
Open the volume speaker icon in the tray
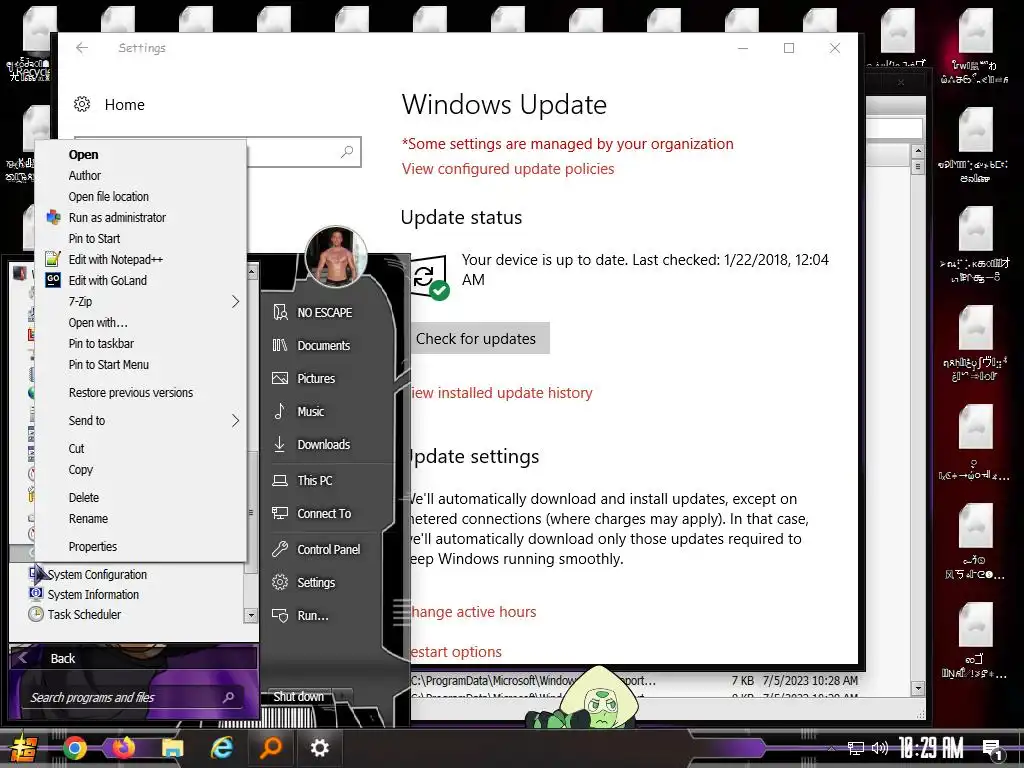click(x=880, y=748)
